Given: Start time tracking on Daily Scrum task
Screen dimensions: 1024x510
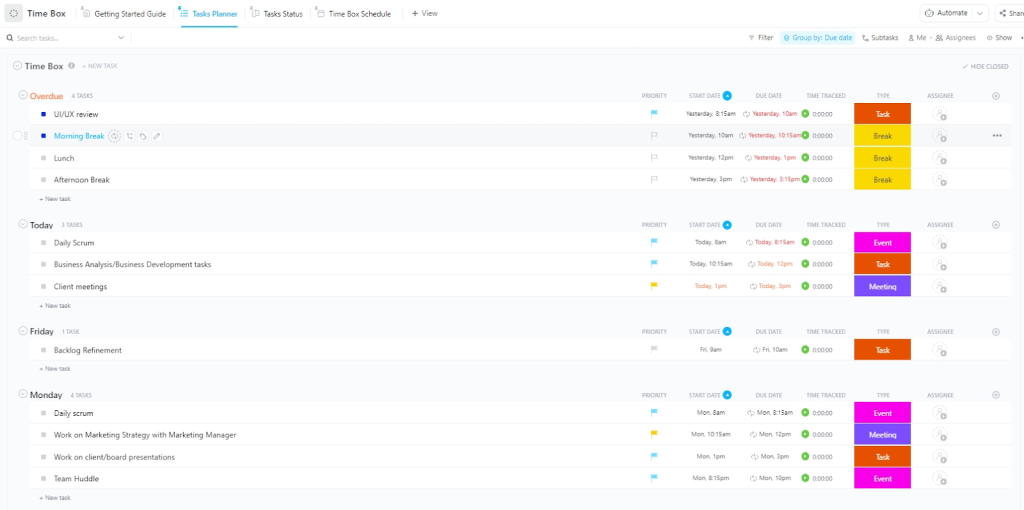Looking at the screenshot, I should point(805,242).
